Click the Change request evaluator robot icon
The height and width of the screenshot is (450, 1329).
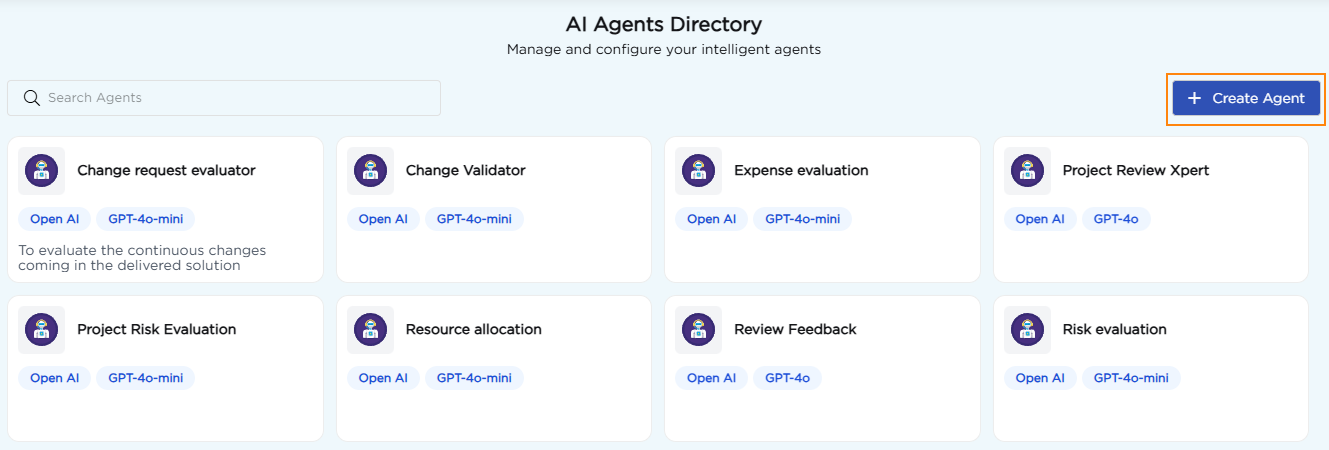pyautogui.click(x=41, y=171)
